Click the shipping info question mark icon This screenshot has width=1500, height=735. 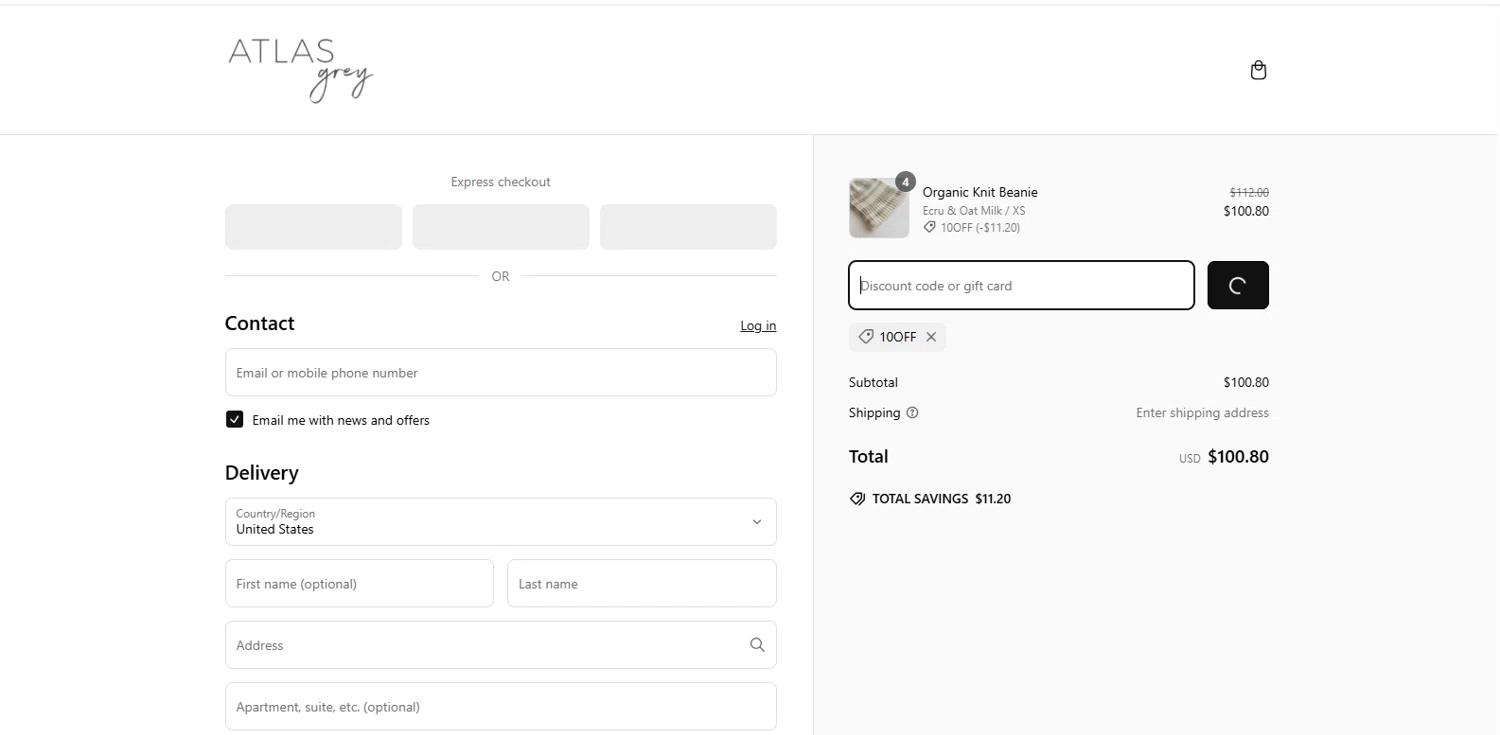click(912, 413)
